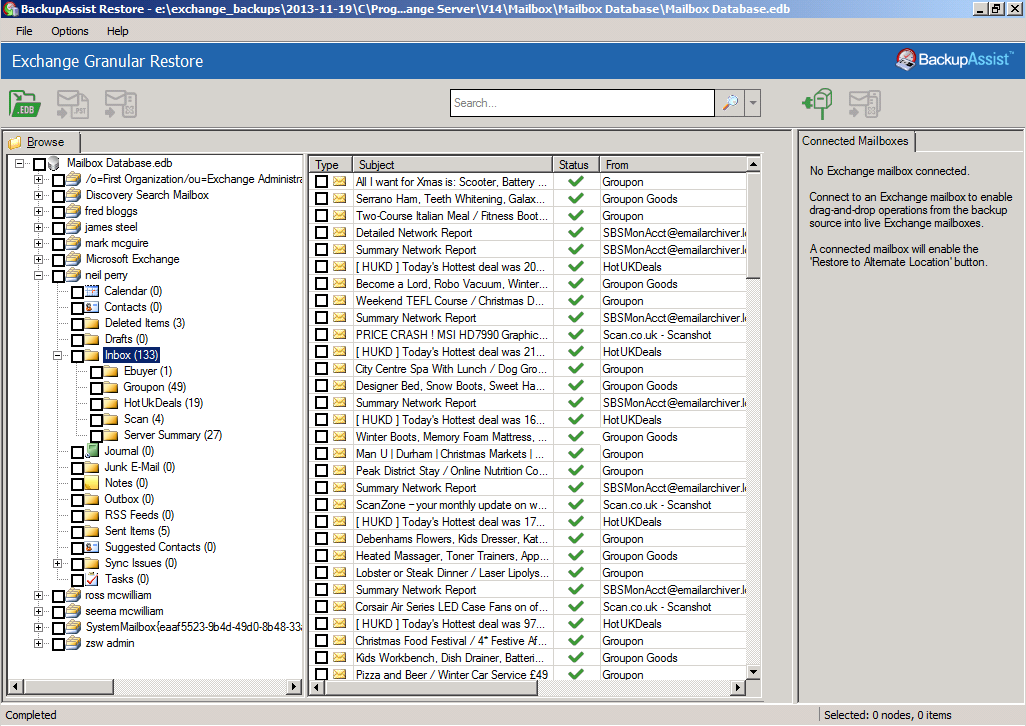The height and width of the screenshot is (726, 1026).
Task: Open the Help menu
Action: tap(118, 31)
